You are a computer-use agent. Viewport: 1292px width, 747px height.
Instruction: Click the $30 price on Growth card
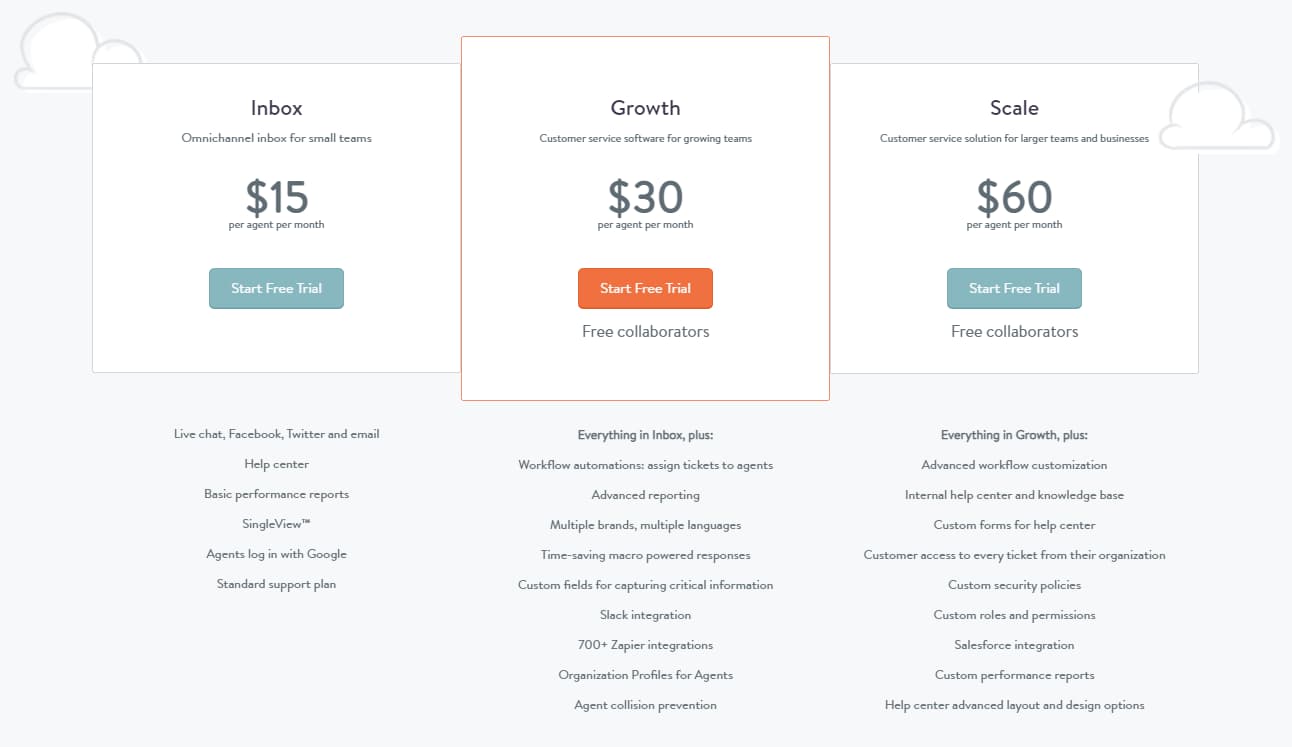[645, 197]
